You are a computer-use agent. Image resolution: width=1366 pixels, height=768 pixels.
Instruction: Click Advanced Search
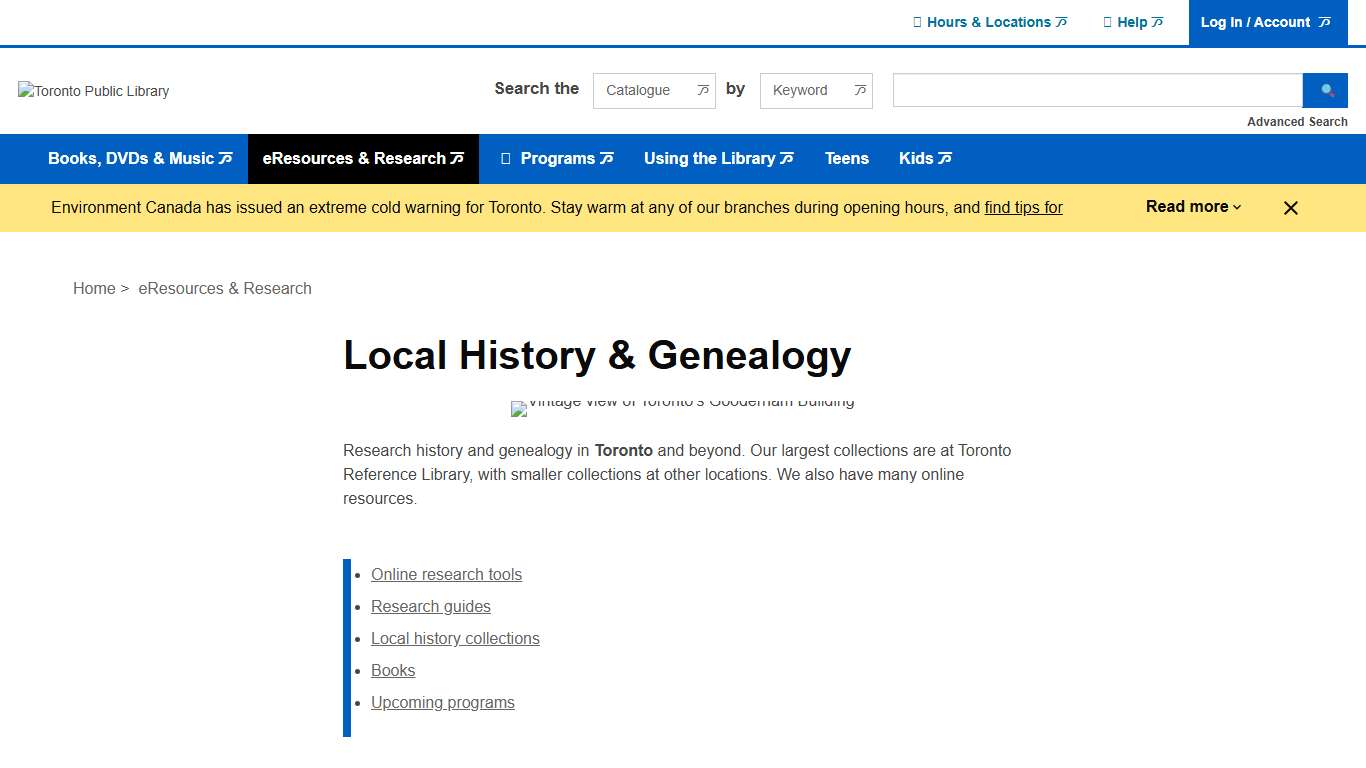pos(1297,121)
